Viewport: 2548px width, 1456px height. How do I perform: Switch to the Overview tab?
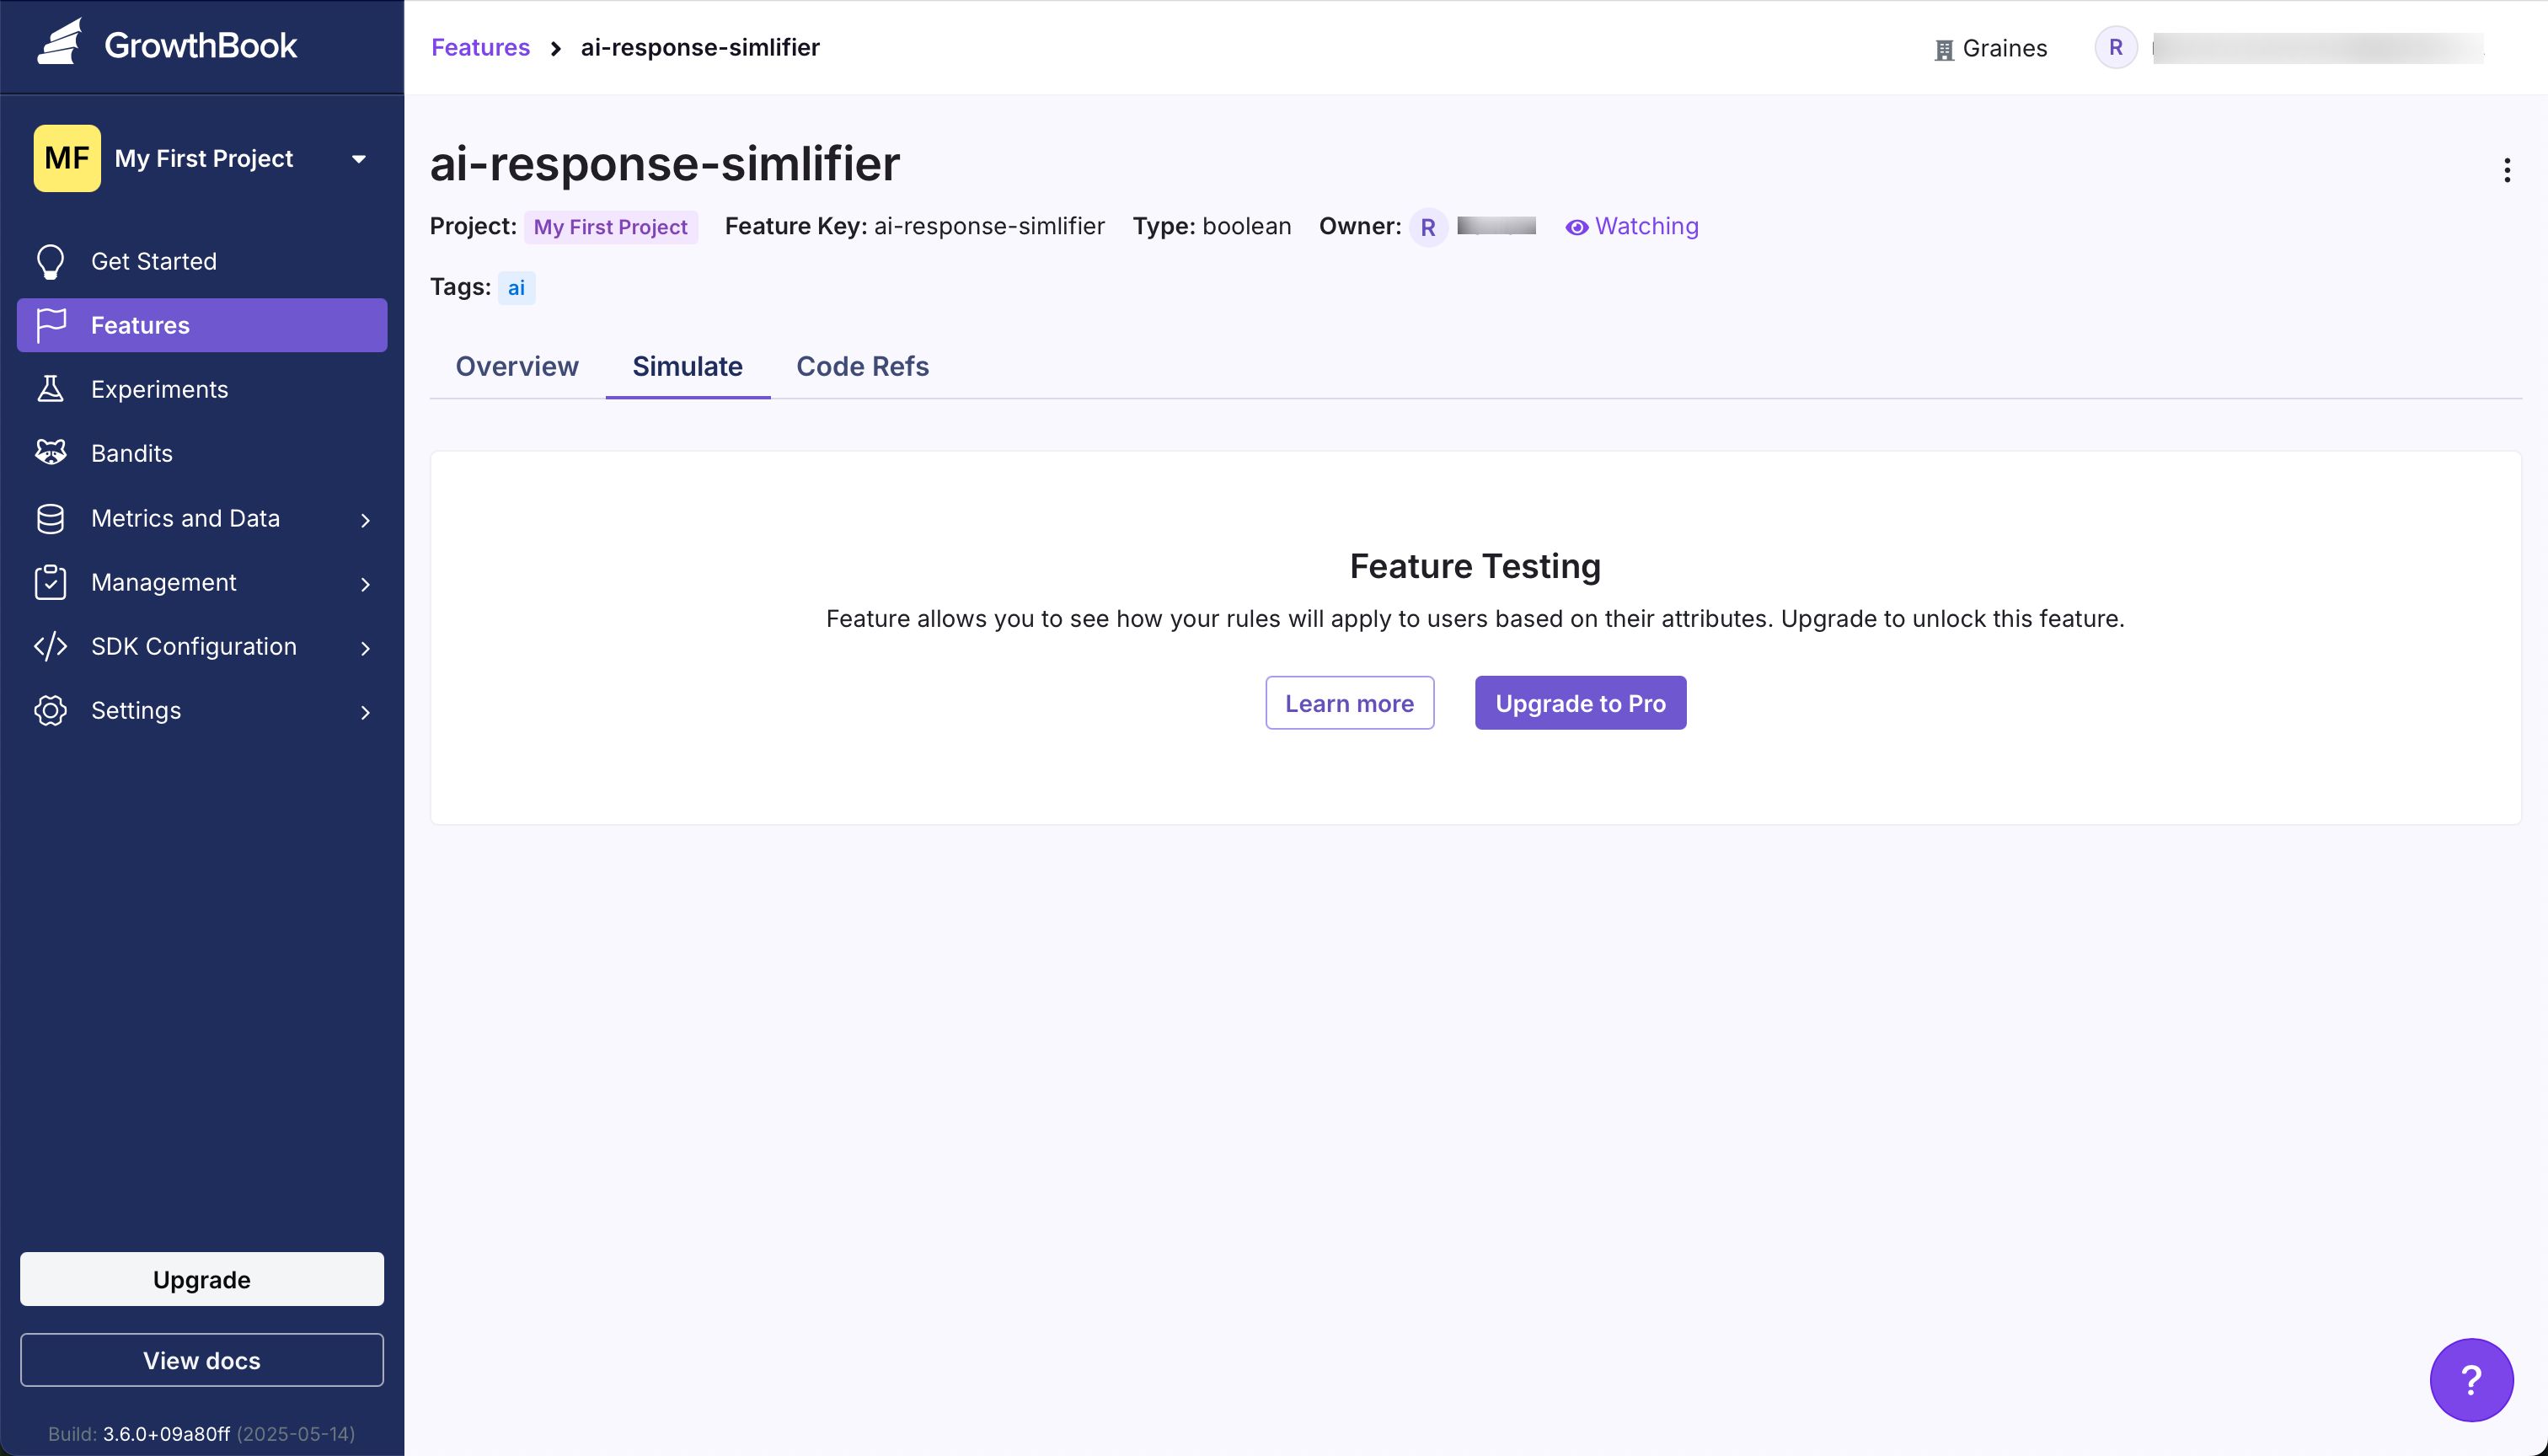pos(517,366)
